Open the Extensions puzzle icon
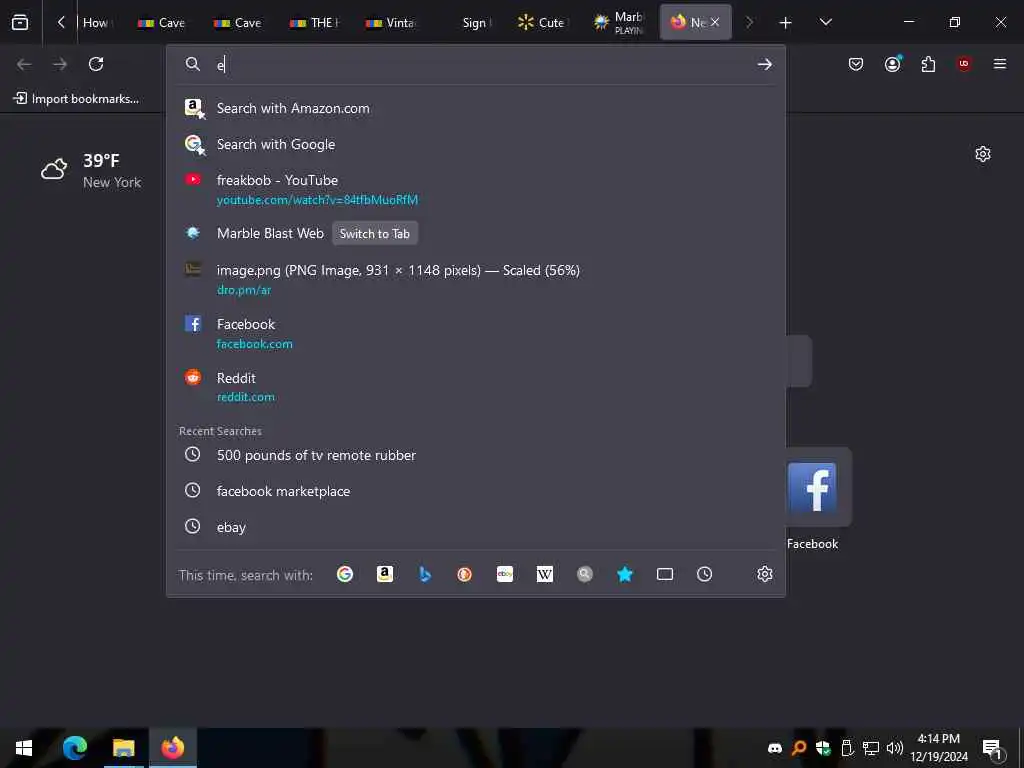1024x768 pixels. pos(928,64)
